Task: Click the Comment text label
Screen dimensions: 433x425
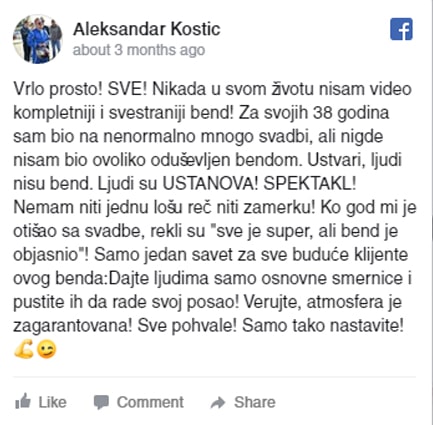Action: click(150, 402)
